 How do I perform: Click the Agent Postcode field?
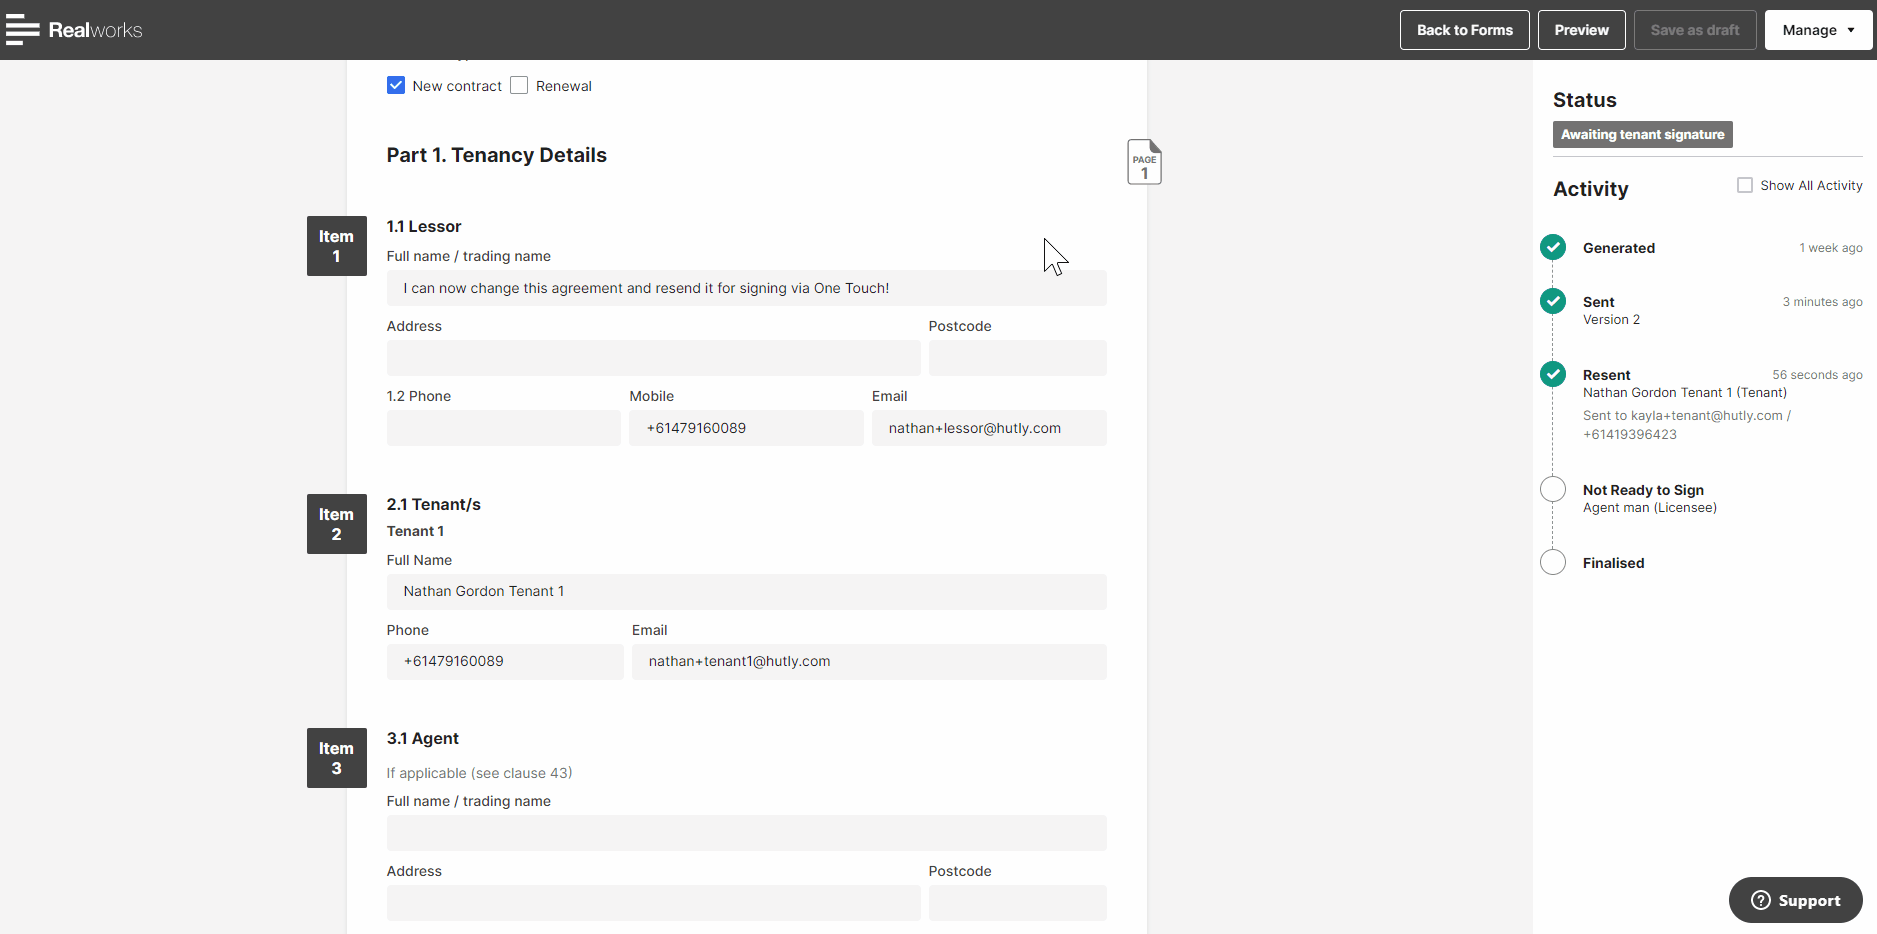[x=1017, y=903]
